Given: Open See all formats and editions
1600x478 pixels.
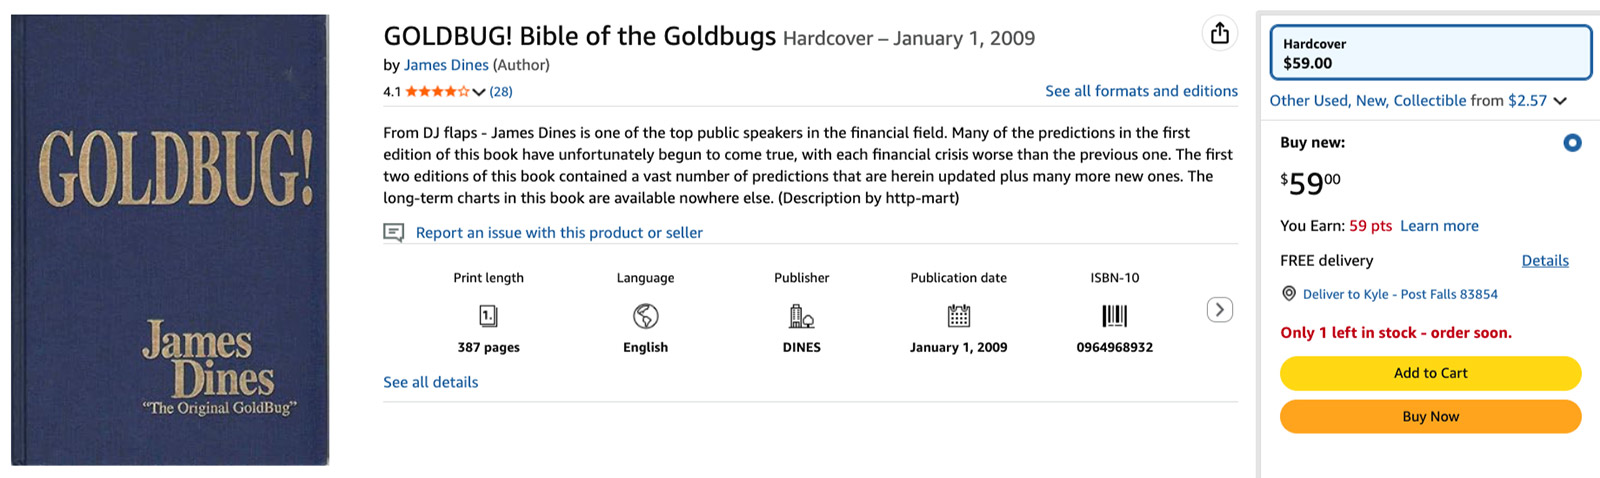Looking at the screenshot, I should point(1141,91).
